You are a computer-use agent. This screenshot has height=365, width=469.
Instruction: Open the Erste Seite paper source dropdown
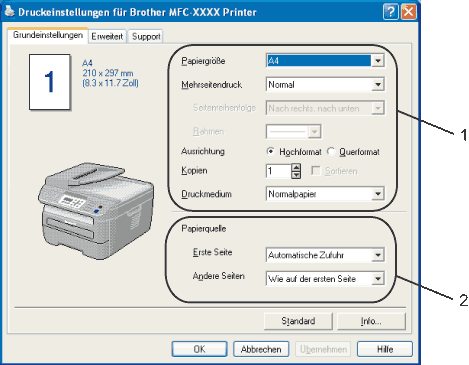pyautogui.click(x=378, y=255)
